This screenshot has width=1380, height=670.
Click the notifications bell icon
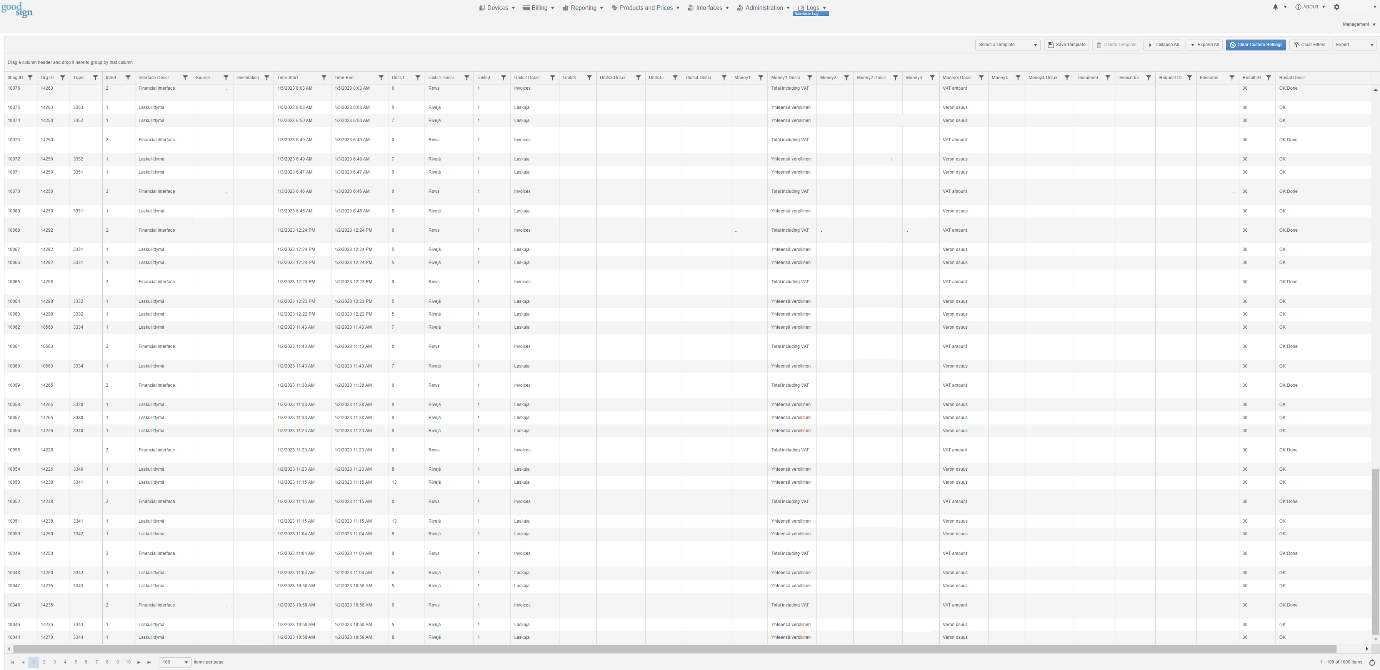1275,7
